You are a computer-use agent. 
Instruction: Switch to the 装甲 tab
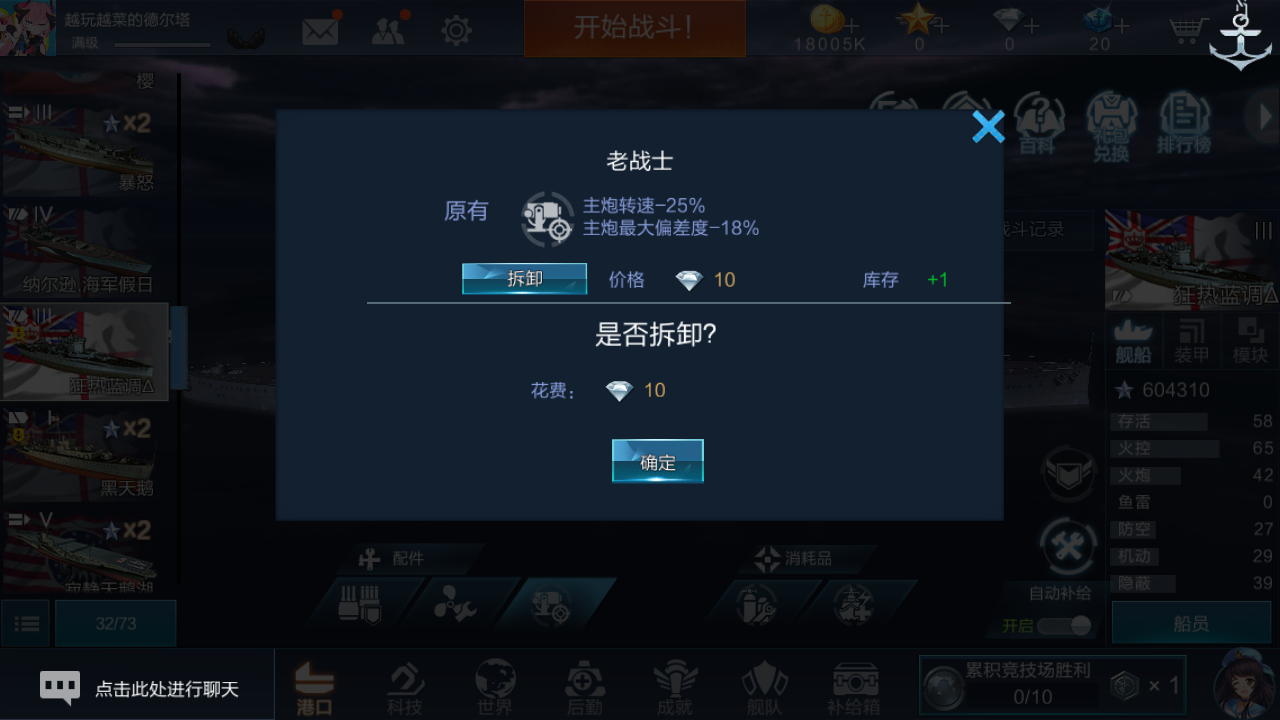[x=1192, y=342]
